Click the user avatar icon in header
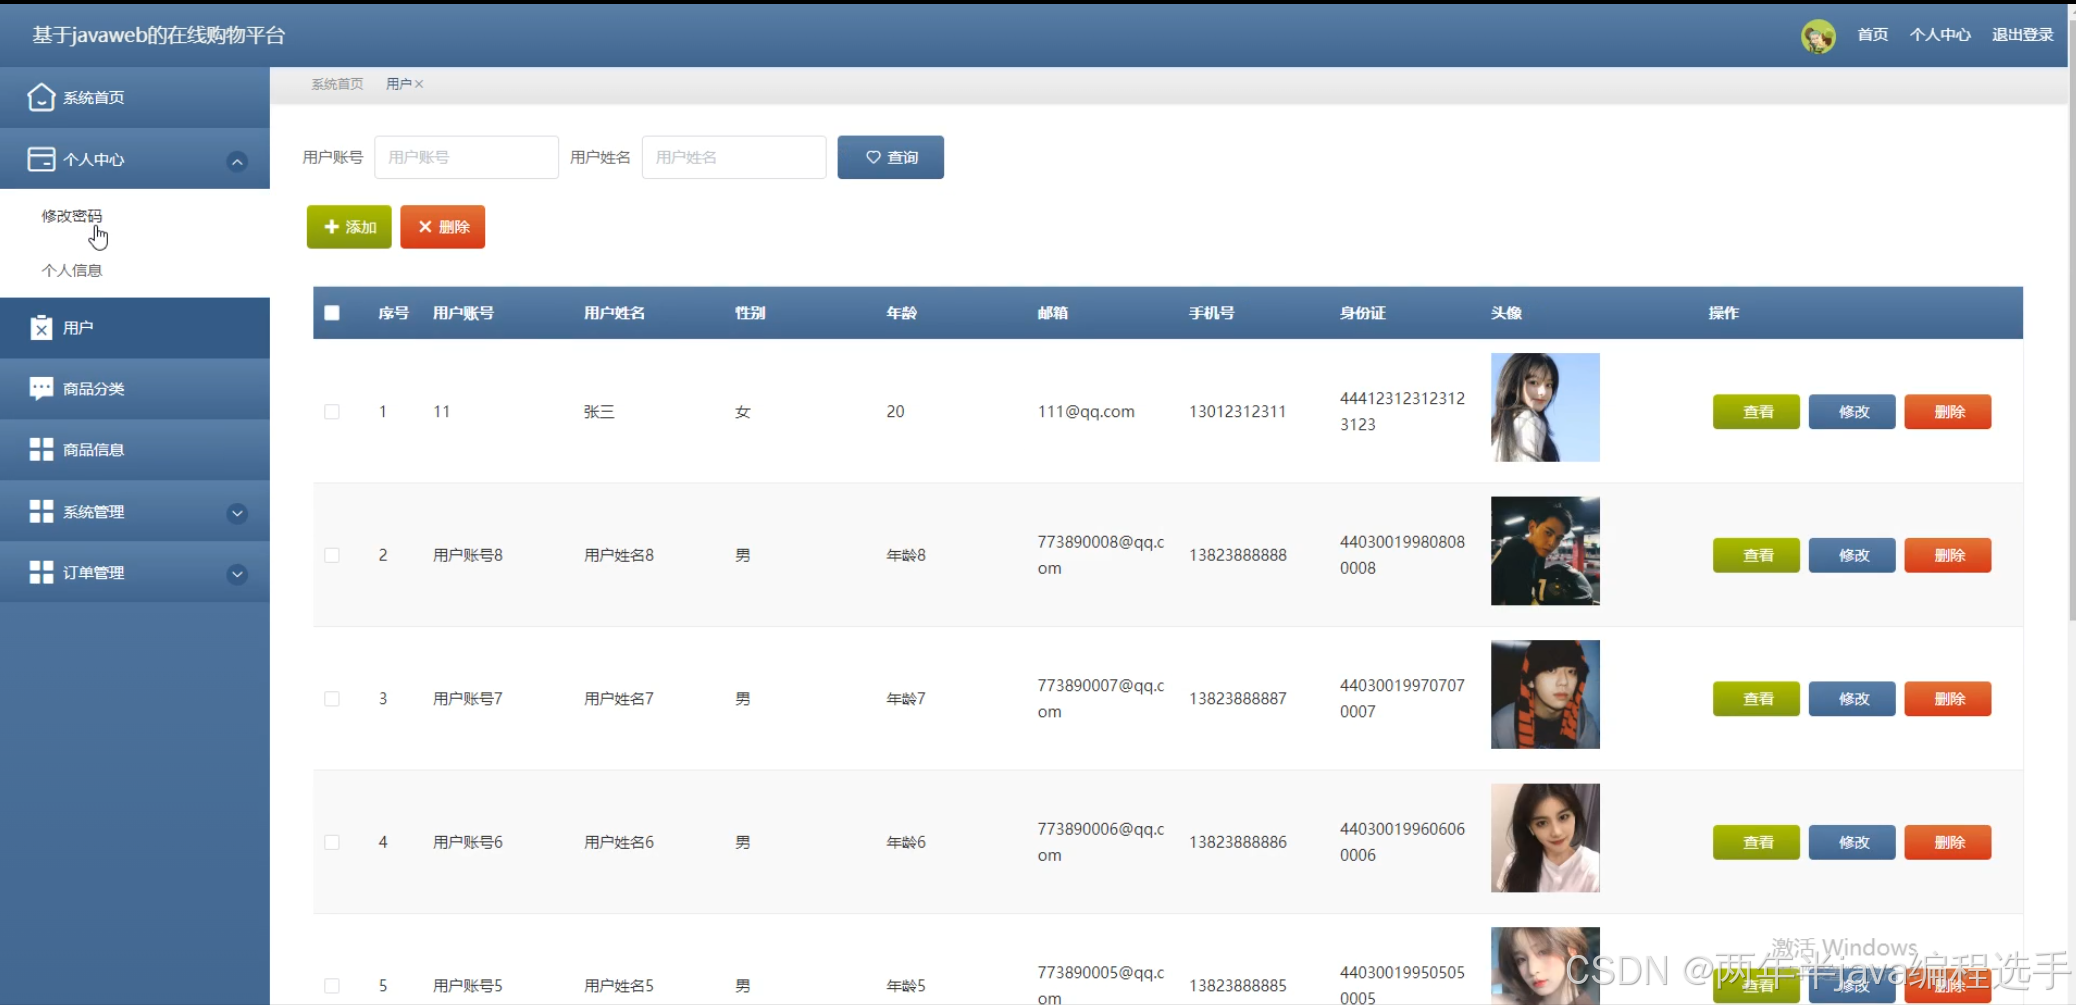This screenshot has width=2076, height=1005. [1818, 36]
